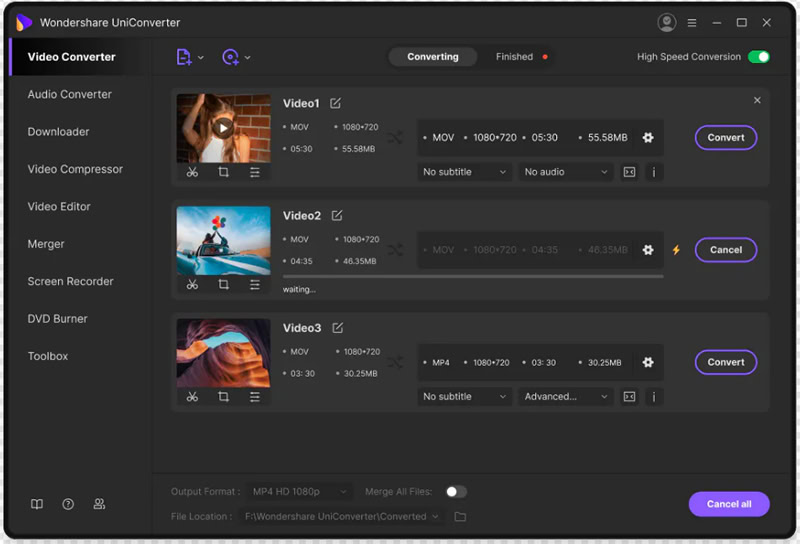Rename Video1 with edit icon
Image resolution: width=800 pixels, height=544 pixels.
click(335, 103)
